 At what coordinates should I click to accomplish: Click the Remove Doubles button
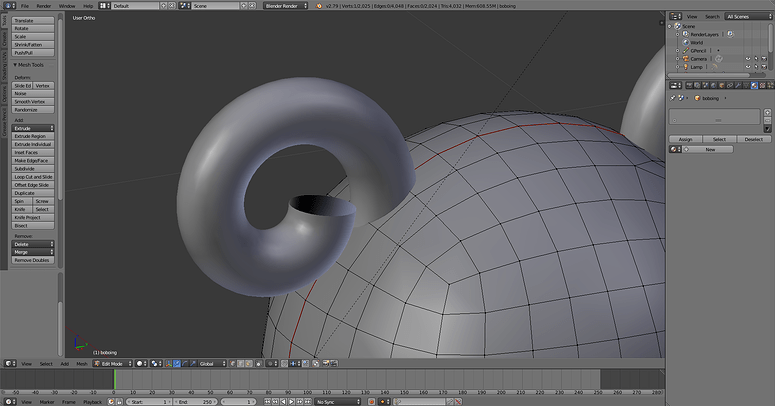tap(33, 260)
